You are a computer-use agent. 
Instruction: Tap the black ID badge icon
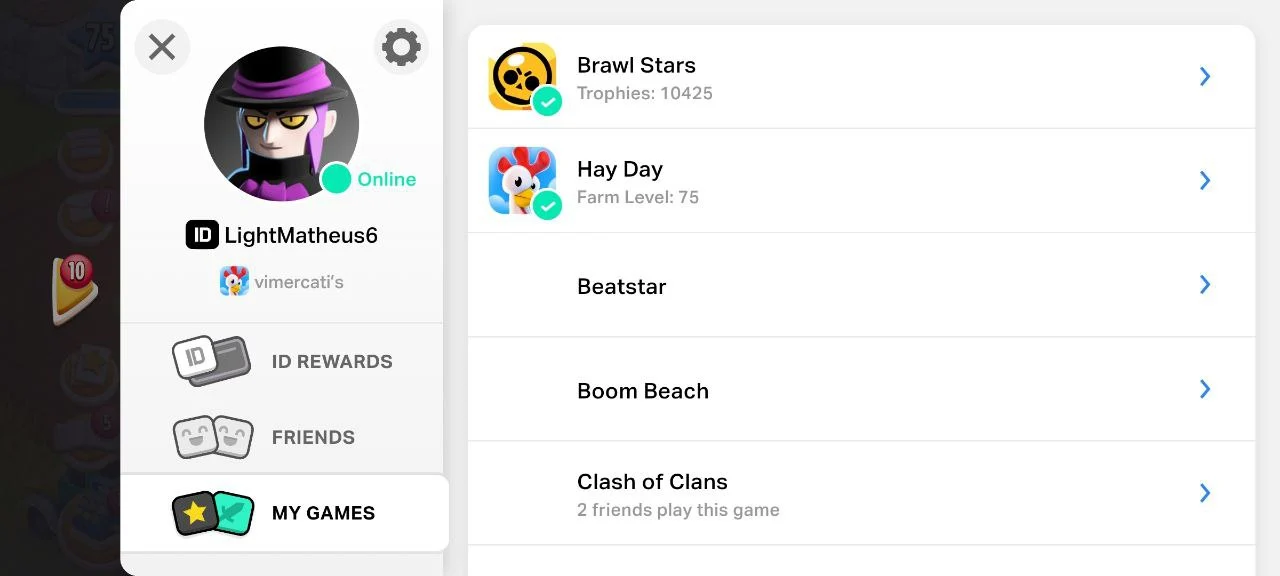pyautogui.click(x=202, y=235)
